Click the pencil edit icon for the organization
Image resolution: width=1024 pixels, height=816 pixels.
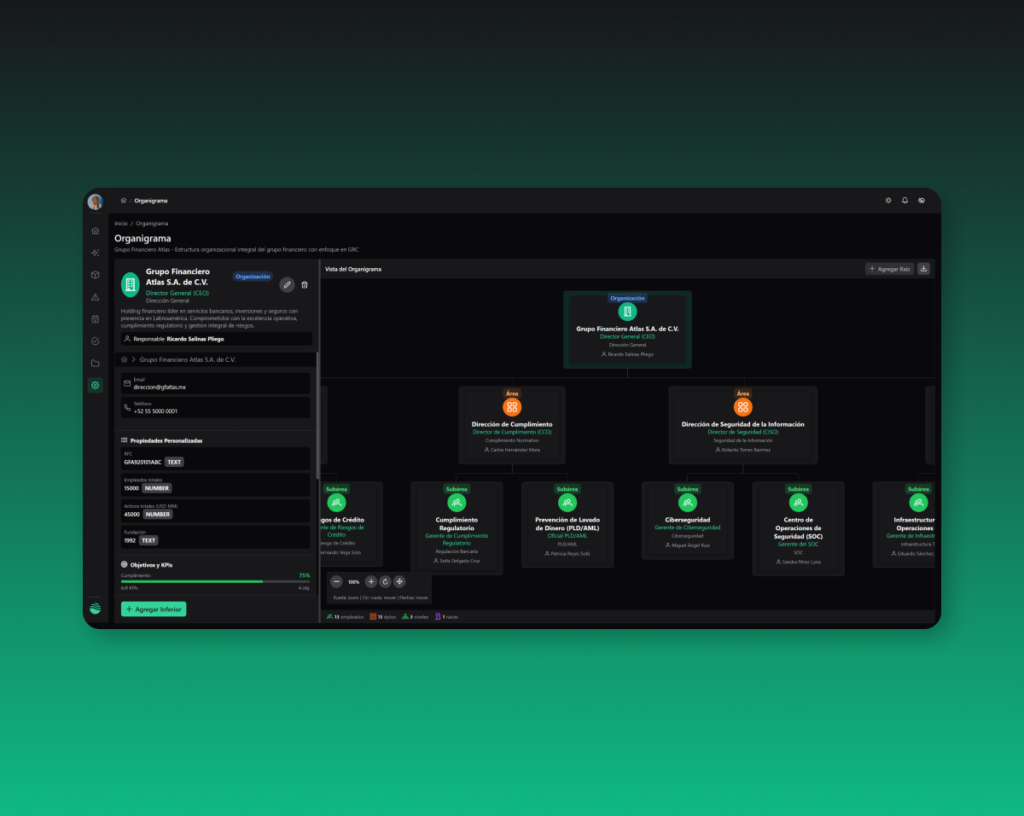coord(287,285)
